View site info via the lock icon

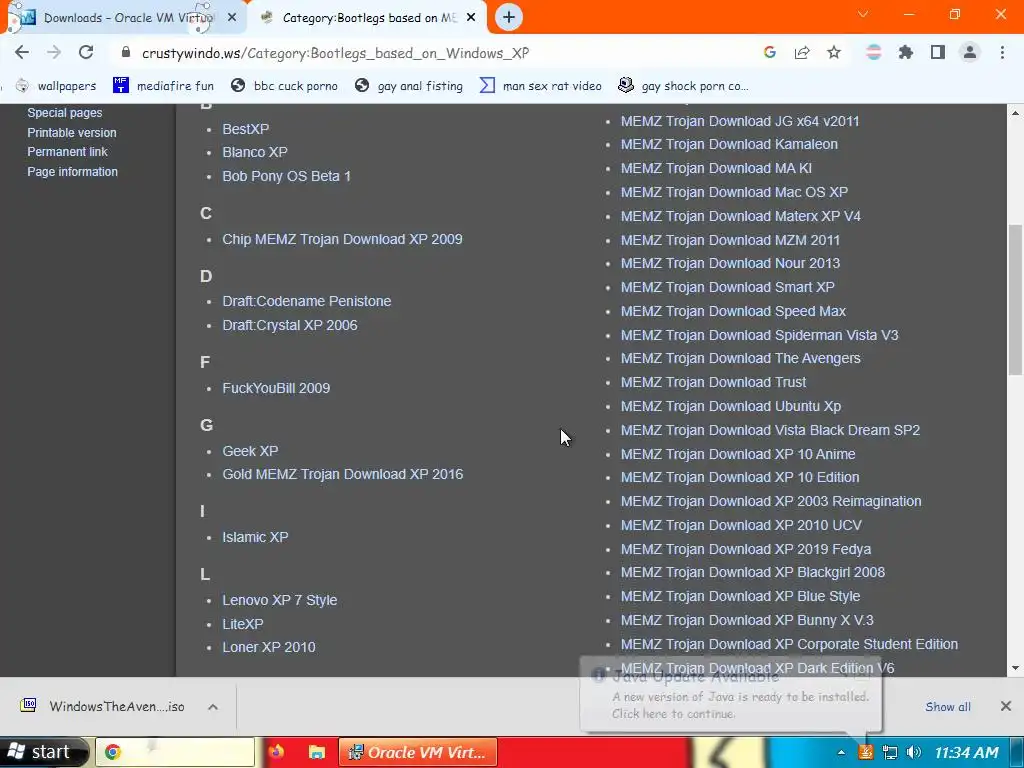[x=126, y=52]
